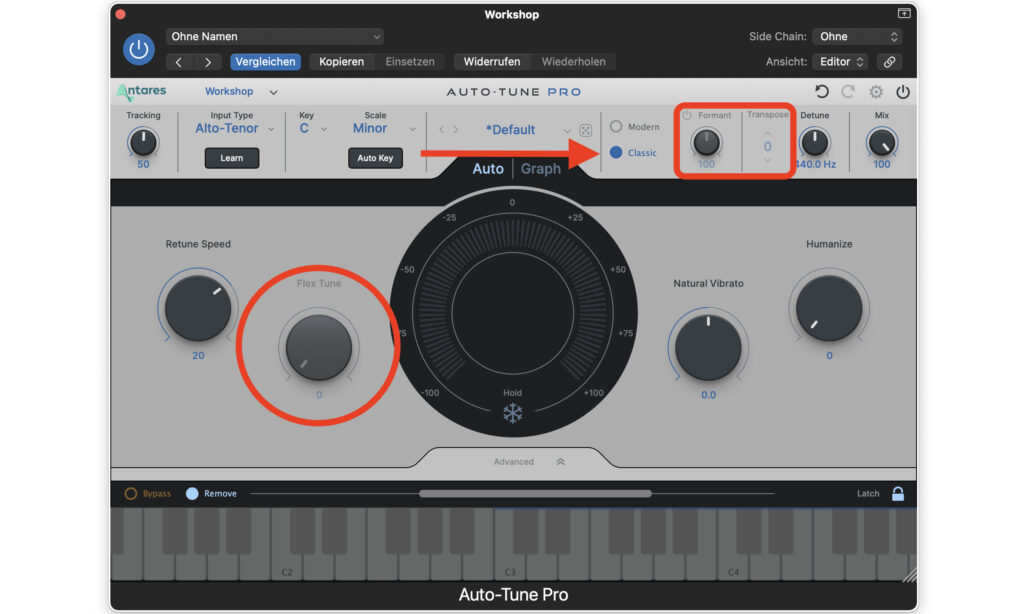This screenshot has height=614, width=1024.
Task: Decrease Transpose with the down arrow
Action: [x=767, y=160]
